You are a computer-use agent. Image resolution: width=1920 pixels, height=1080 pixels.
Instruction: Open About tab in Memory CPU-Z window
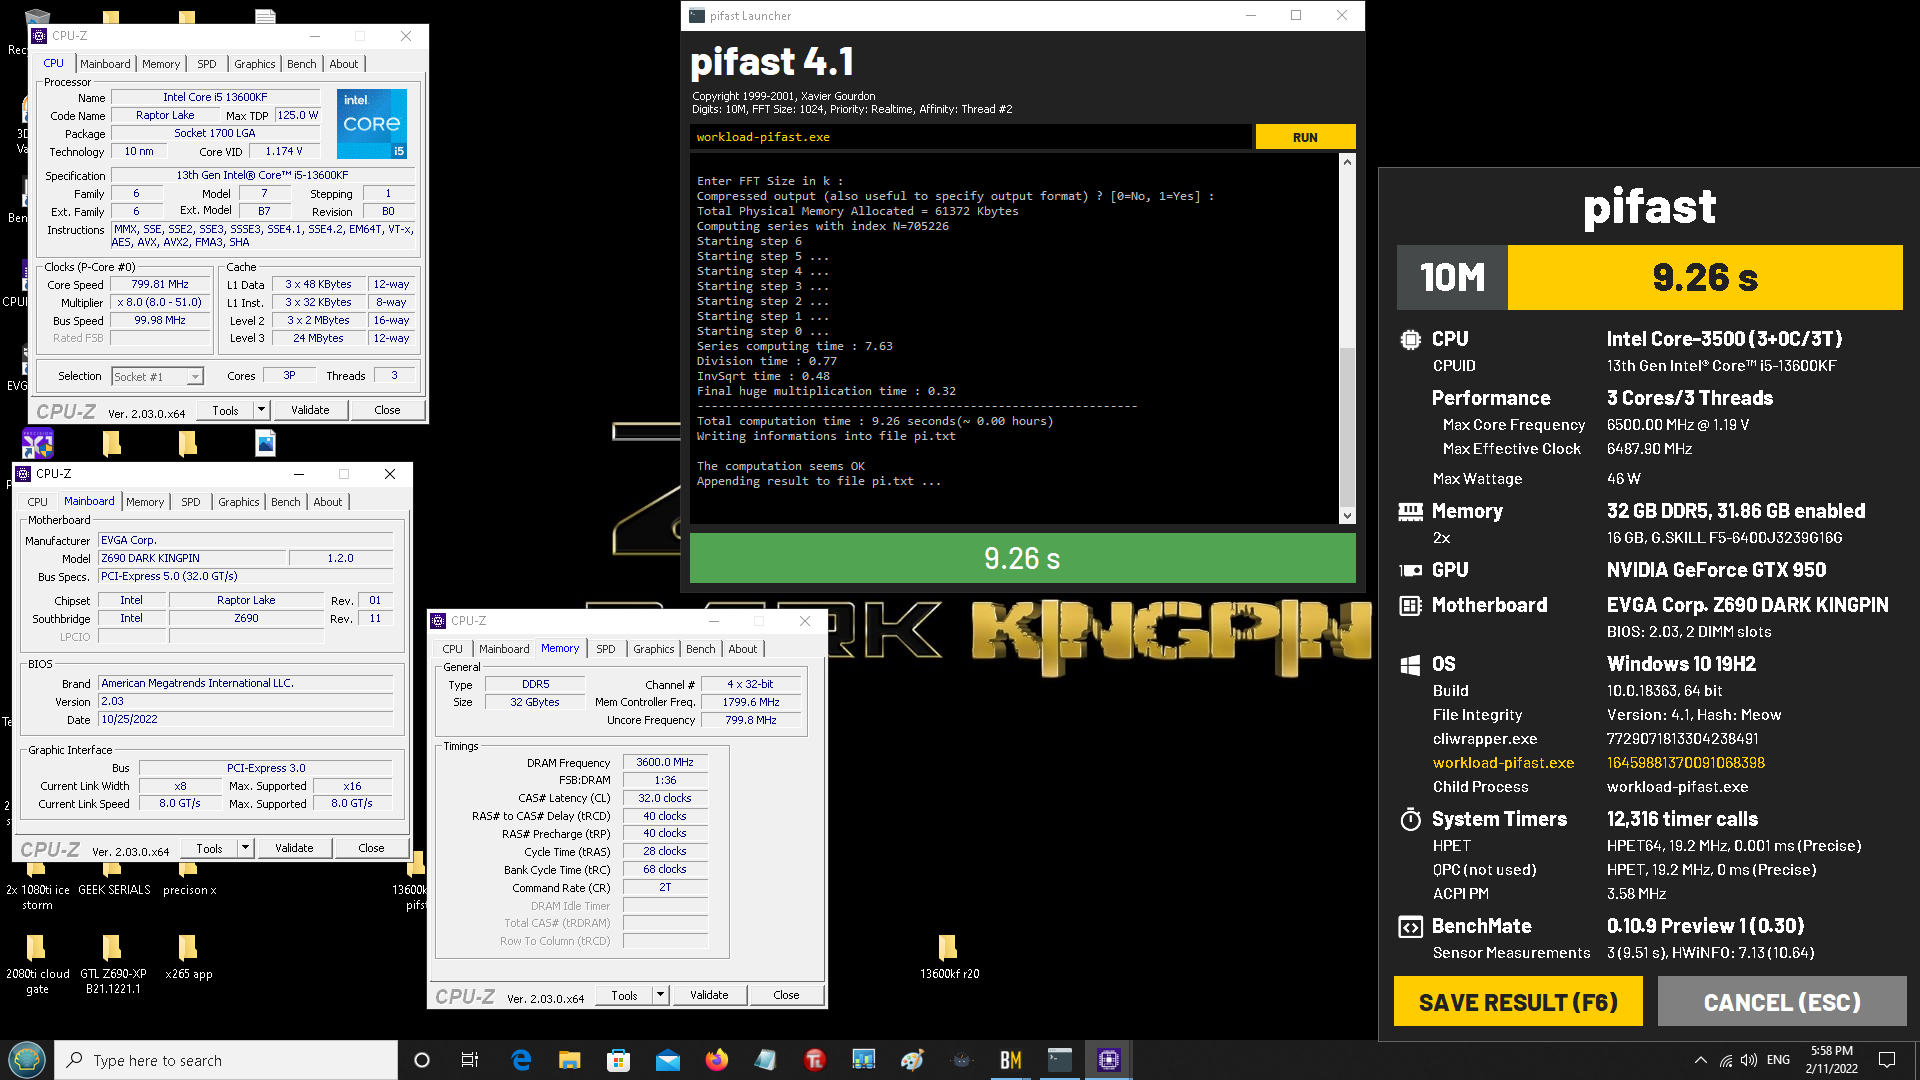pyautogui.click(x=742, y=649)
